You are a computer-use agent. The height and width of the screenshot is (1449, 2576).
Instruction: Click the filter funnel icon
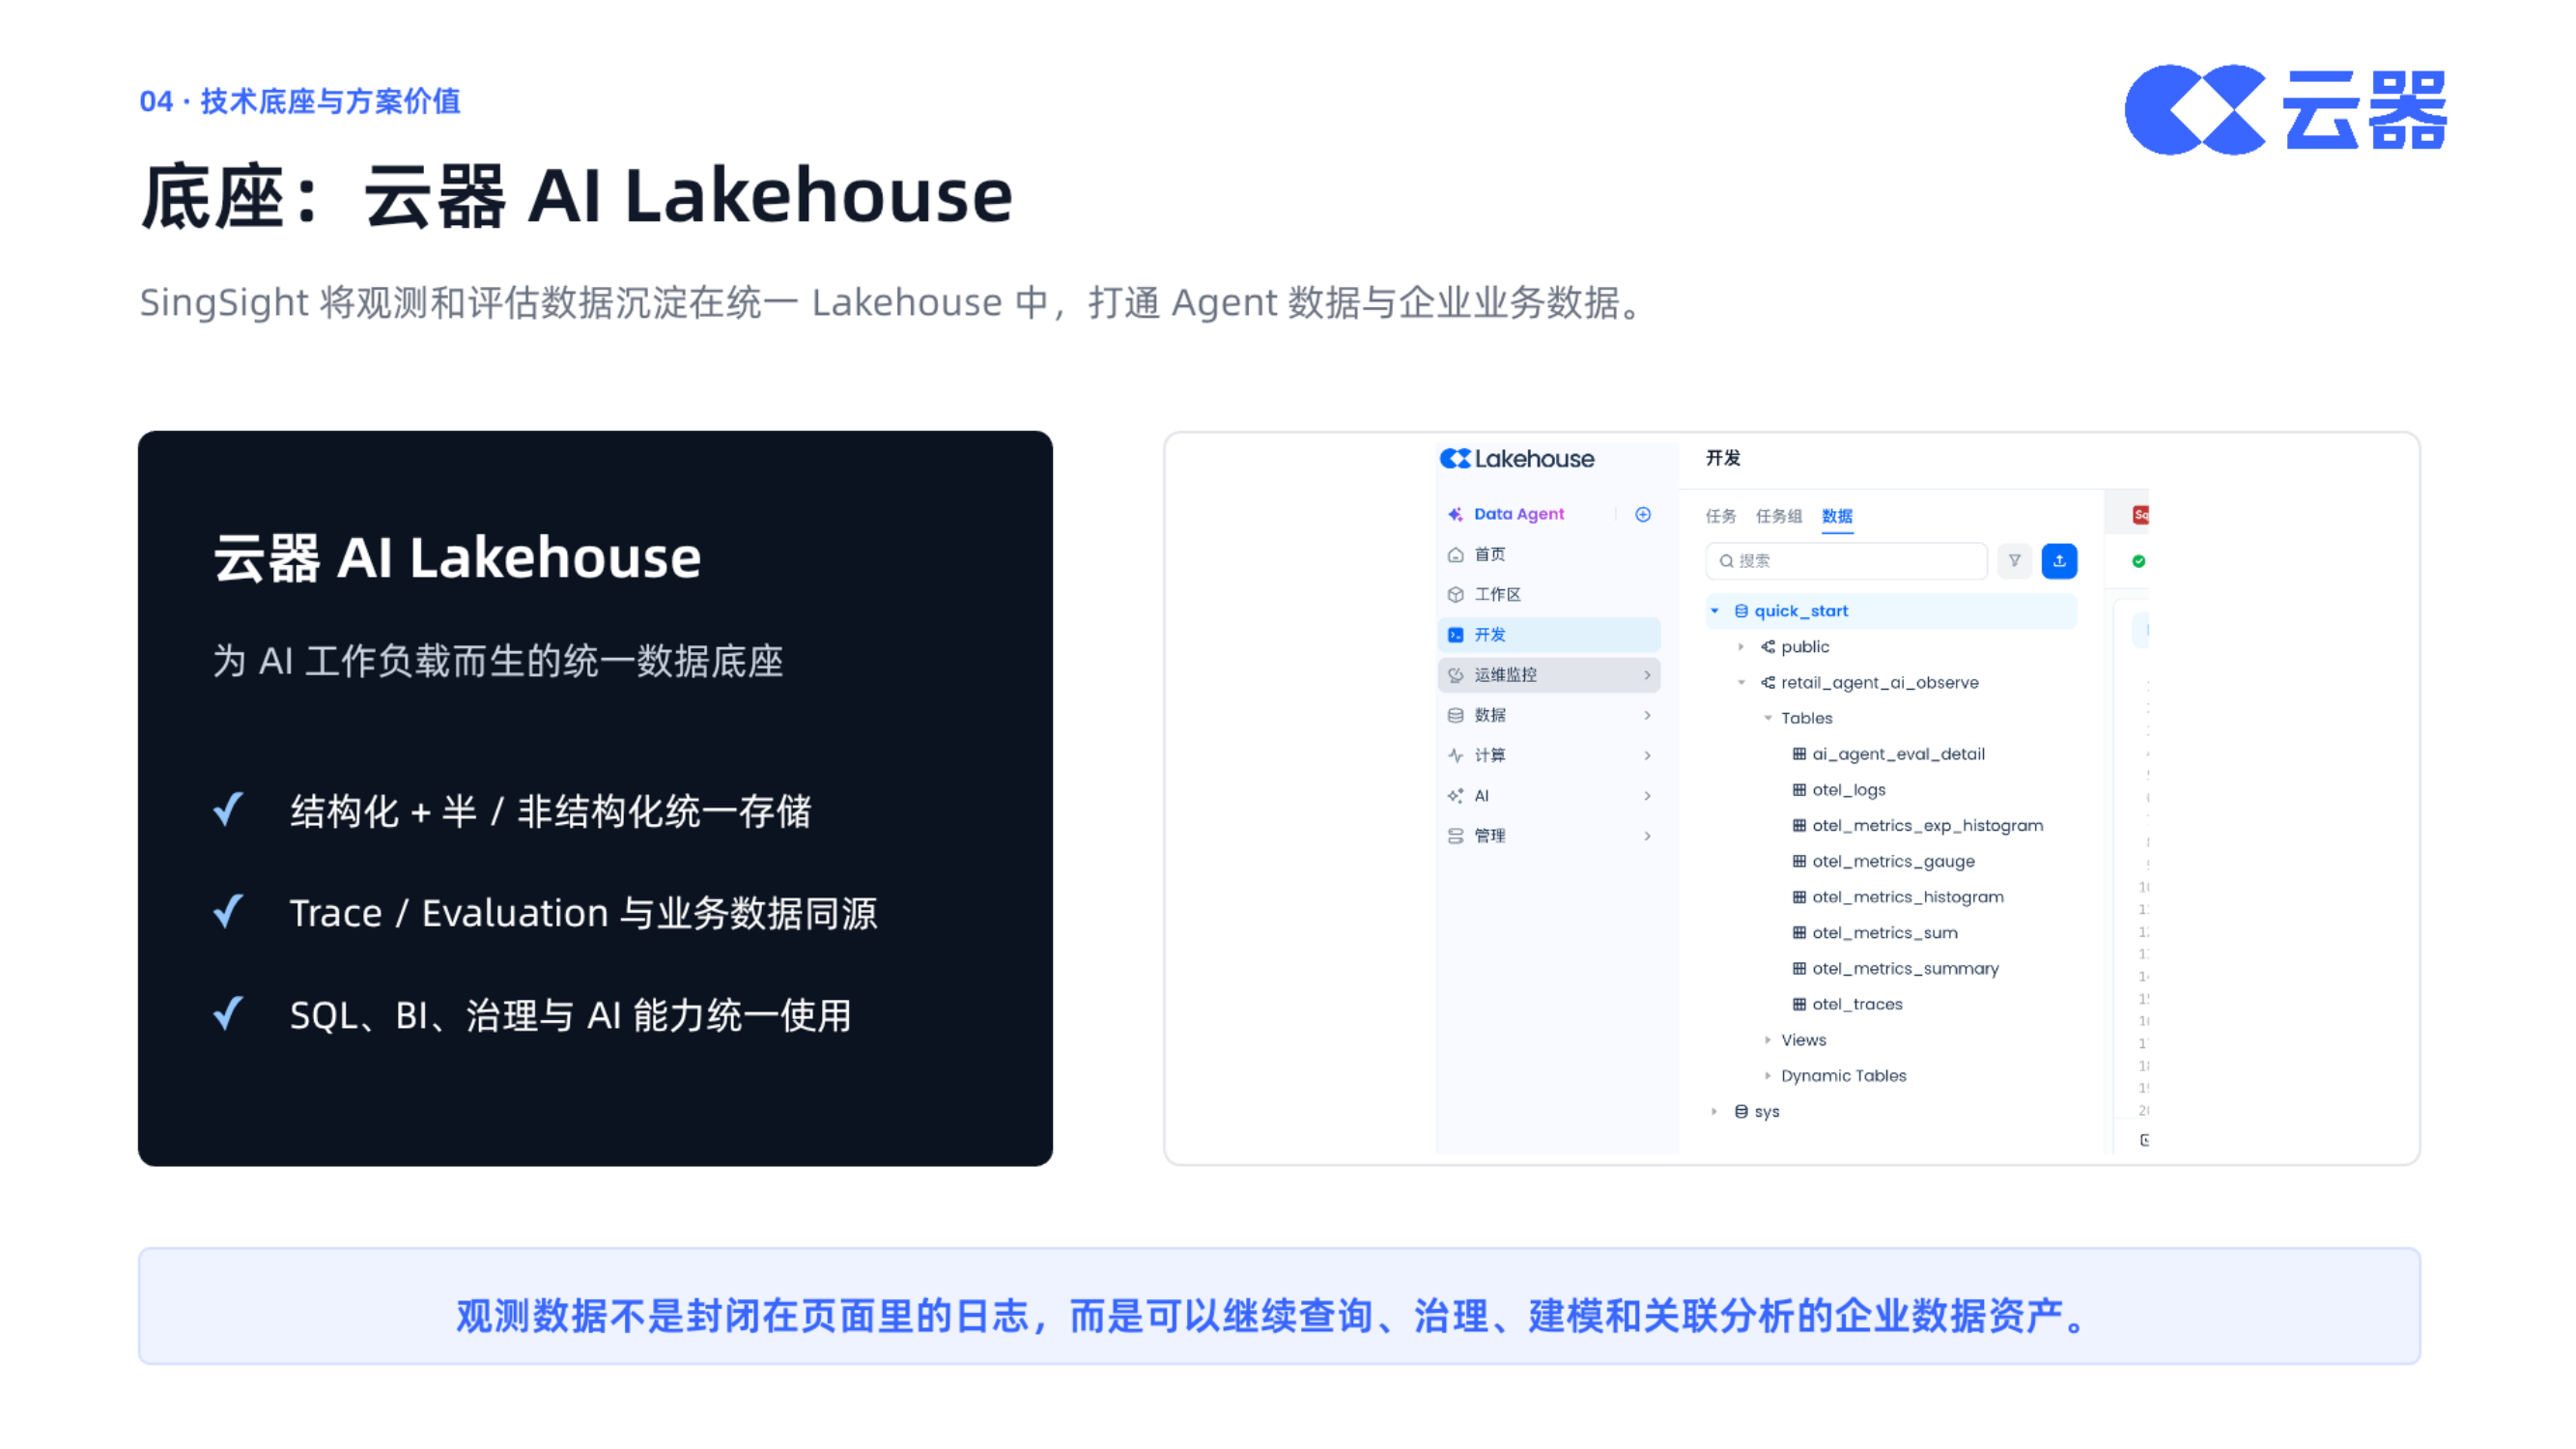click(x=2014, y=561)
